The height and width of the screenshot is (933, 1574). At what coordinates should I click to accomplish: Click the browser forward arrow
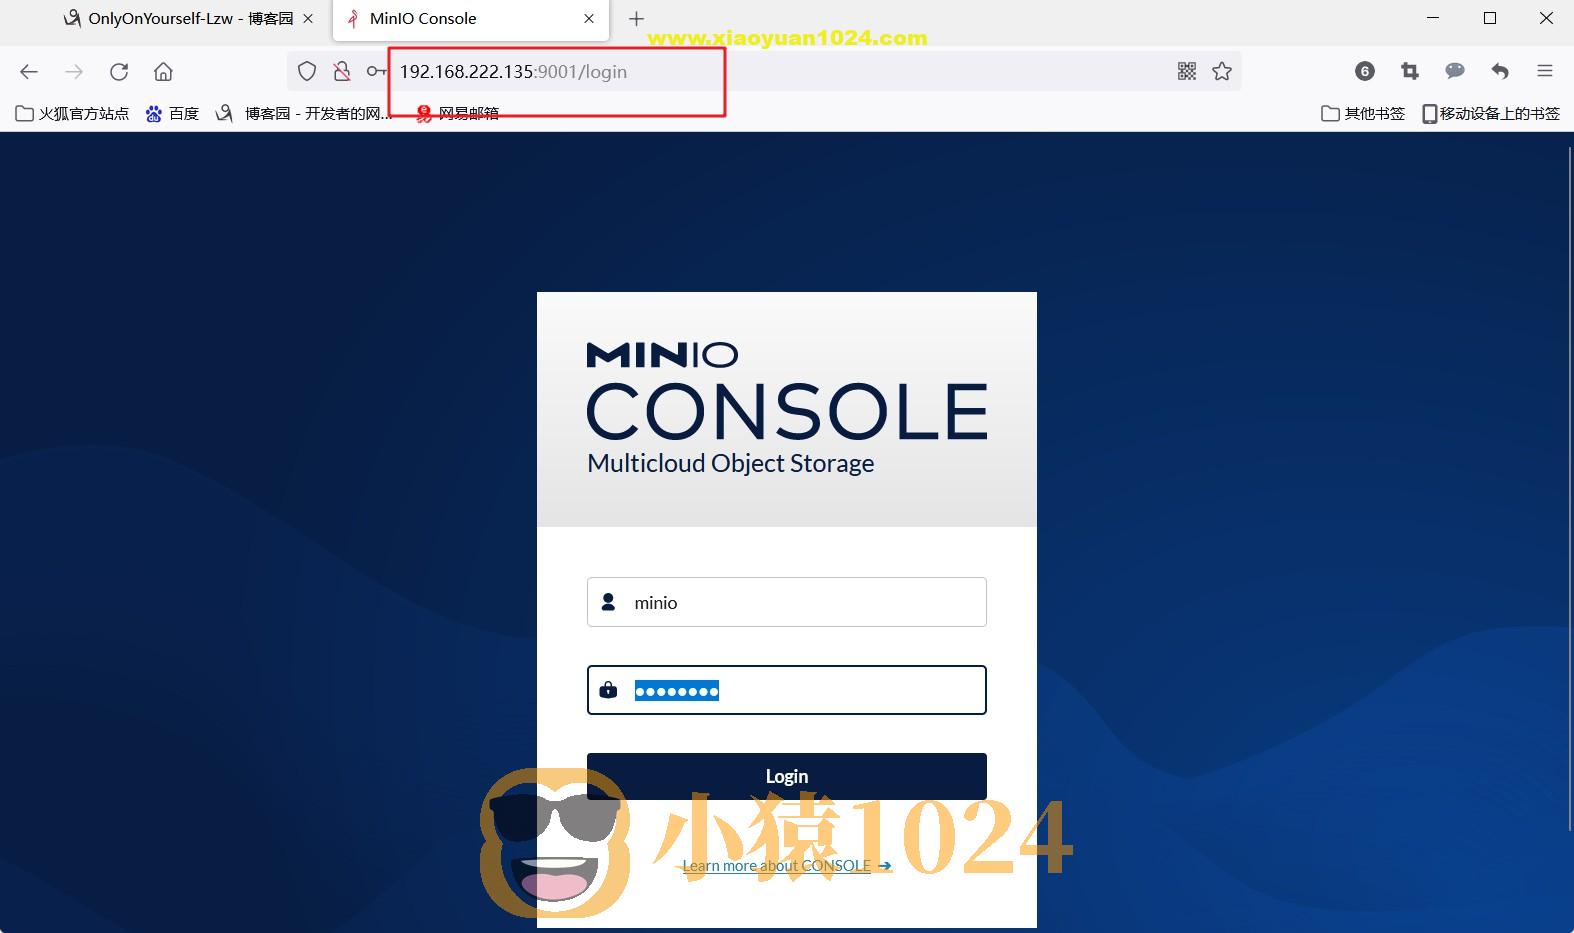[x=74, y=71]
